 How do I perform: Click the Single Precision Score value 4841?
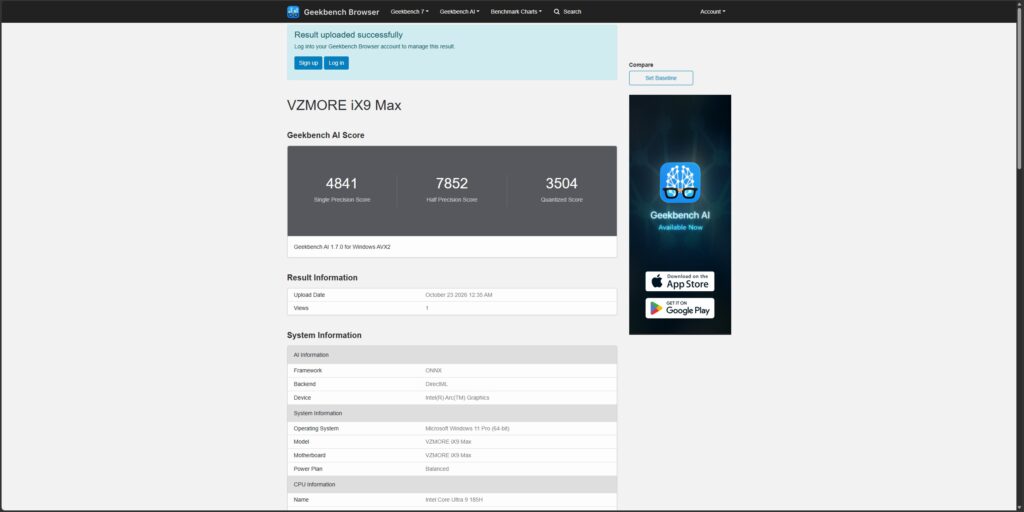342,184
